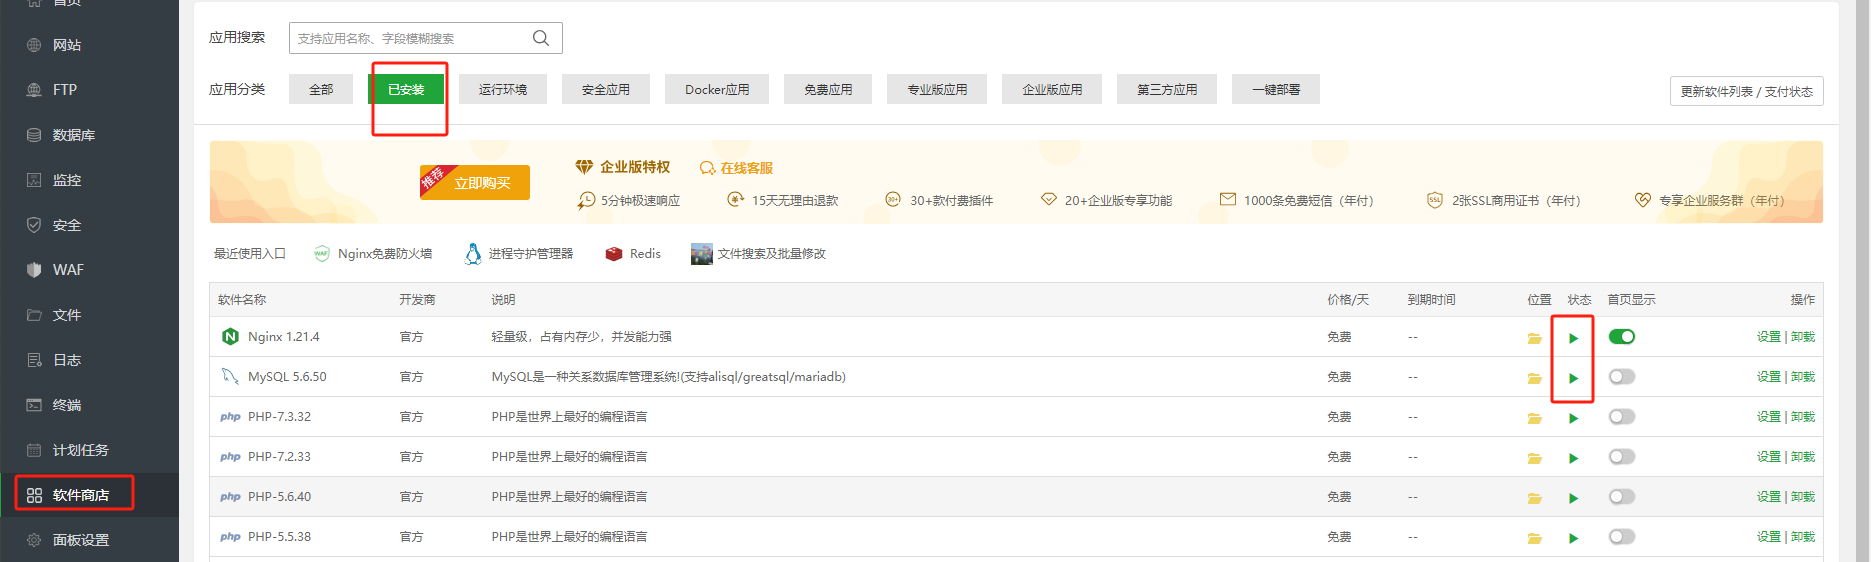Screen dimensions: 1871x562
Task: Click 卸载 link for PHP-5.5.38
Action: 1803,537
